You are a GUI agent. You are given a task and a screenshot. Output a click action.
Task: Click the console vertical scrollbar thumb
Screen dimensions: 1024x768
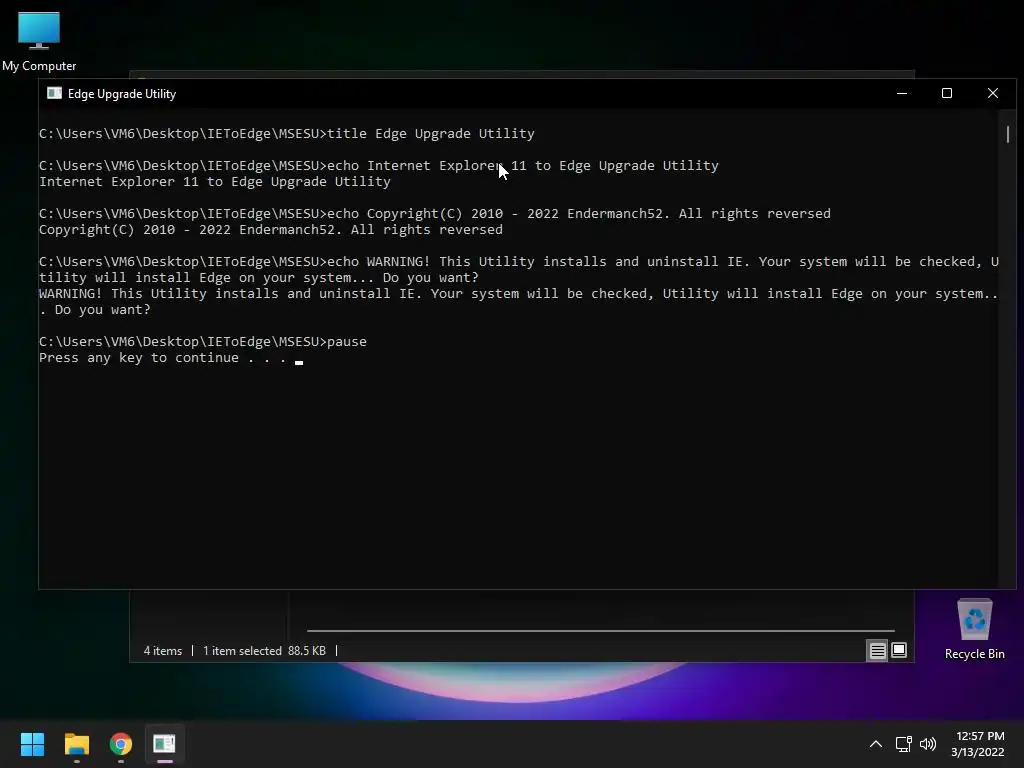1008,135
